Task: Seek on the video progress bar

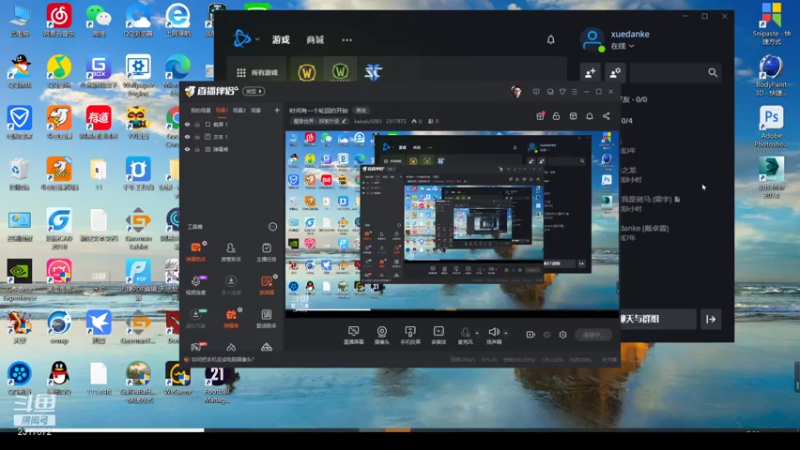Action: point(400,430)
